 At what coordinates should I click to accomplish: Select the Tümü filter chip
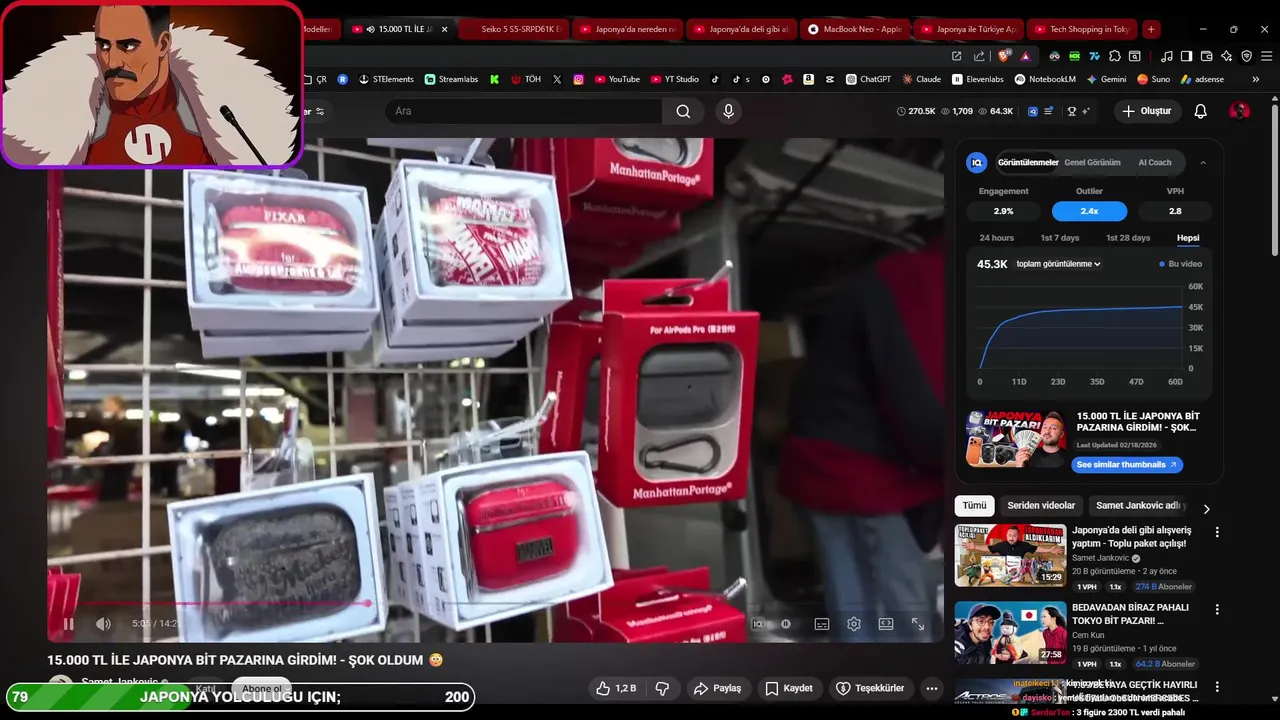(974, 506)
